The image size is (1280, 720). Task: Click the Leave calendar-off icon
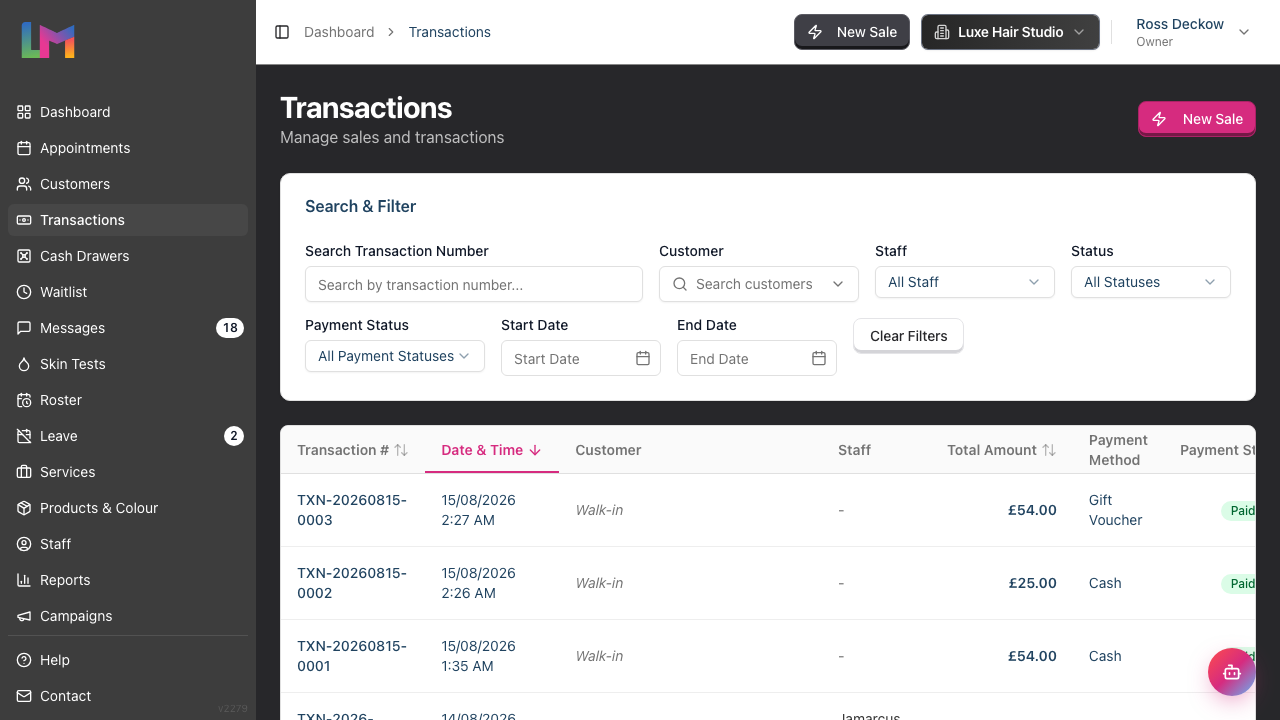(x=24, y=436)
